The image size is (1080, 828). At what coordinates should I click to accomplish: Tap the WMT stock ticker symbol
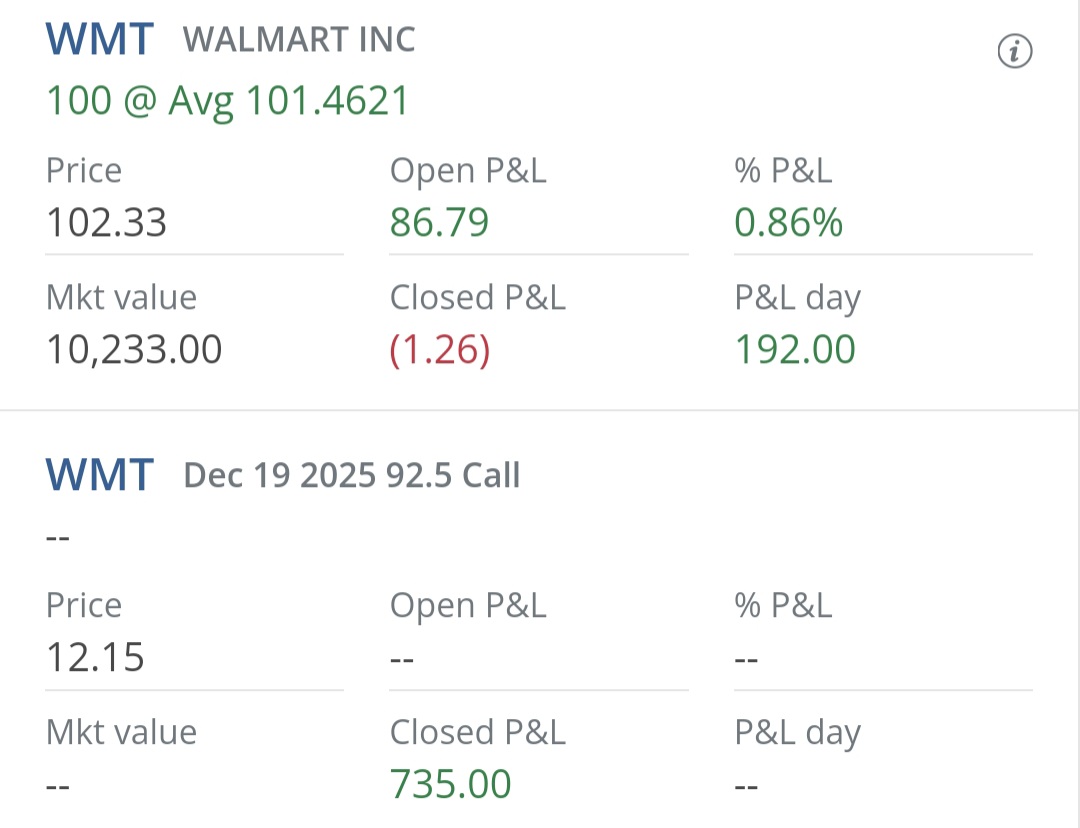pyautogui.click(x=100, y=39)
